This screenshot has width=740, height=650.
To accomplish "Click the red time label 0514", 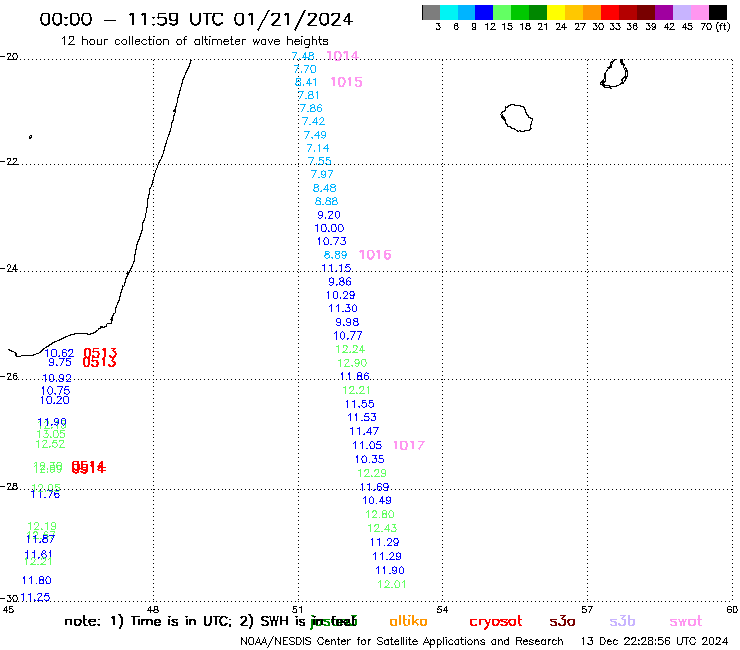I will point(89,467).
